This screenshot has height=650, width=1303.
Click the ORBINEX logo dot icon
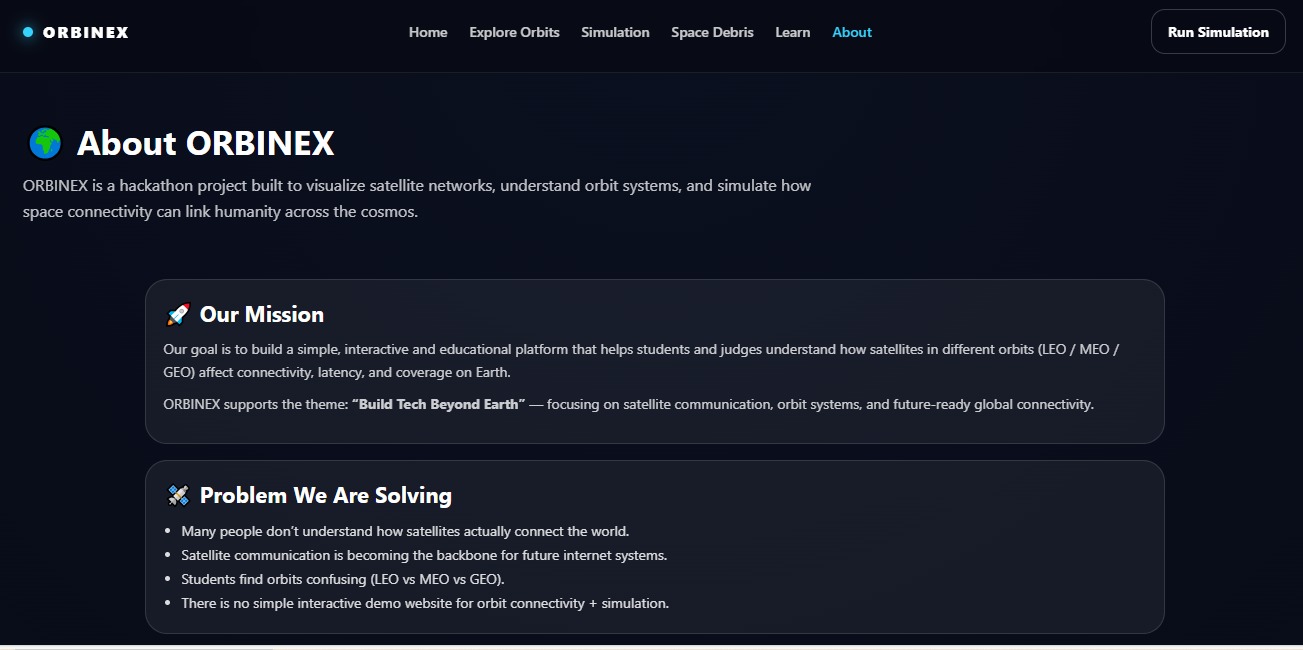click(28, 32)
